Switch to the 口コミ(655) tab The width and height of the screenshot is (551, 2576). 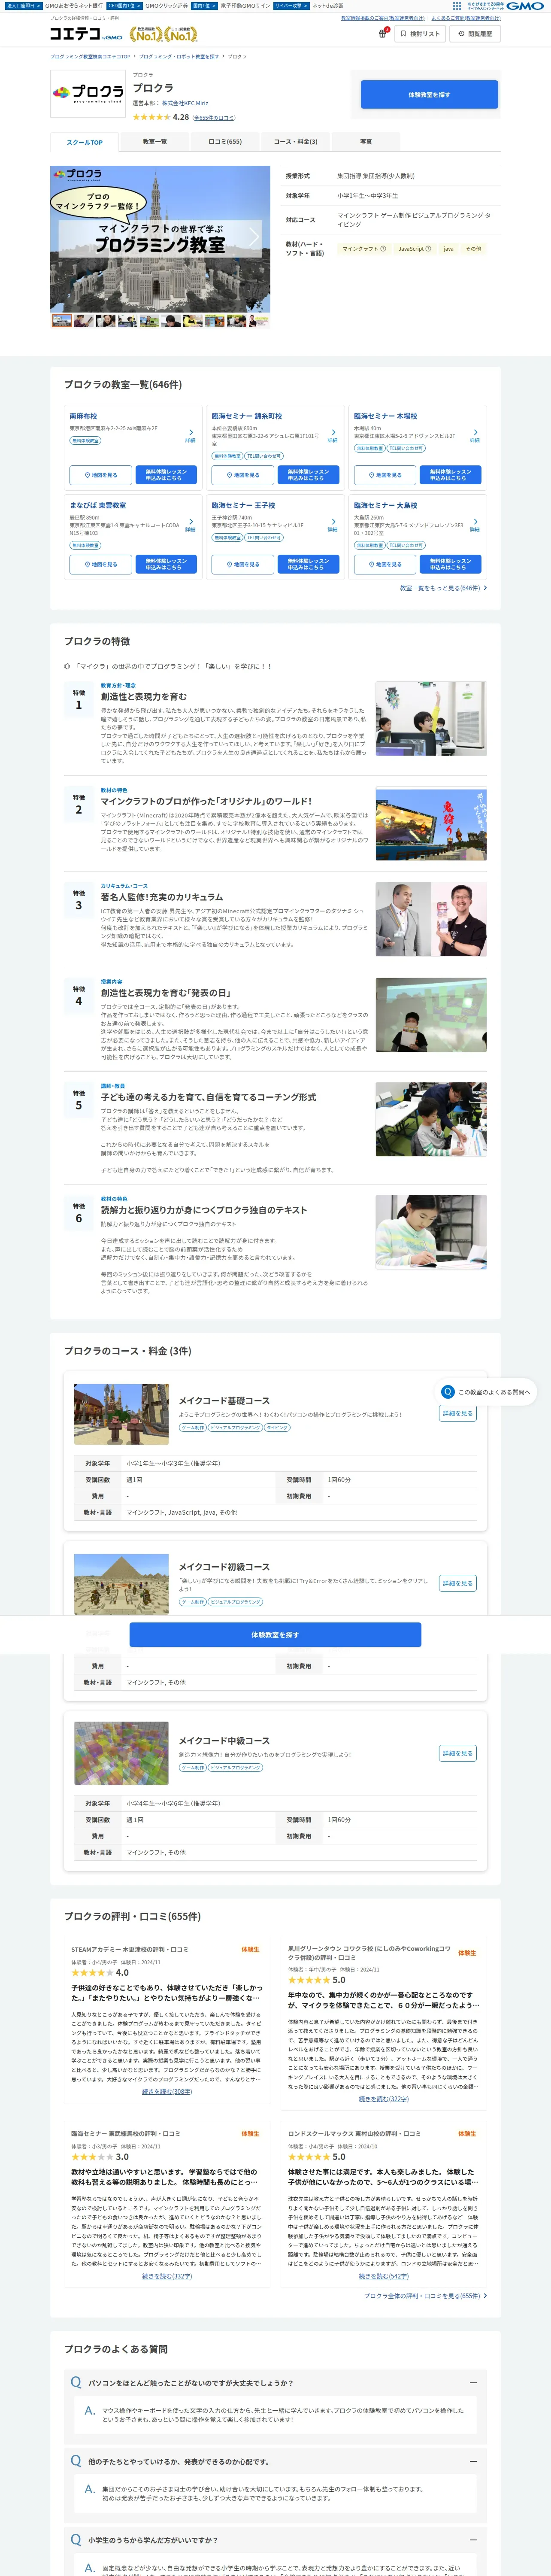click(x=225, y=142)
